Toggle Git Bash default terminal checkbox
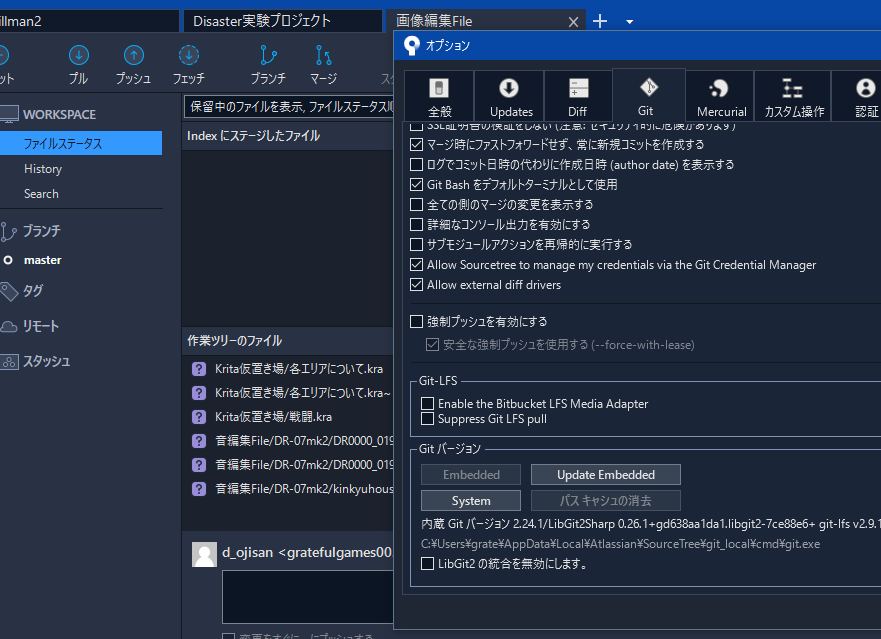 [x=416, y=184]
